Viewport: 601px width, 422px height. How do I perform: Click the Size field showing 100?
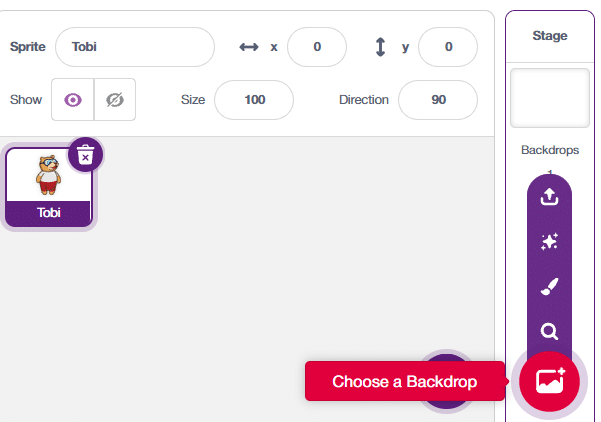[254, 100]
